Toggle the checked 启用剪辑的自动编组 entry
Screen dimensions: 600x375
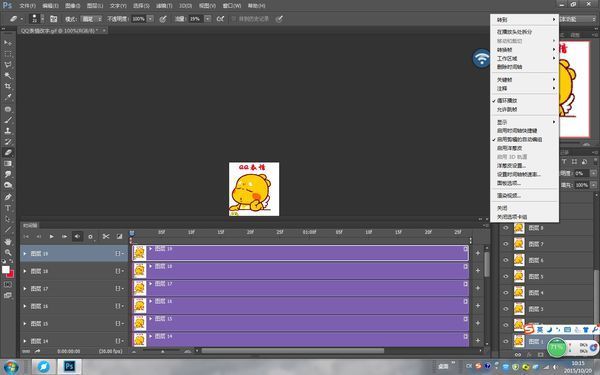[x=519, y=139]
